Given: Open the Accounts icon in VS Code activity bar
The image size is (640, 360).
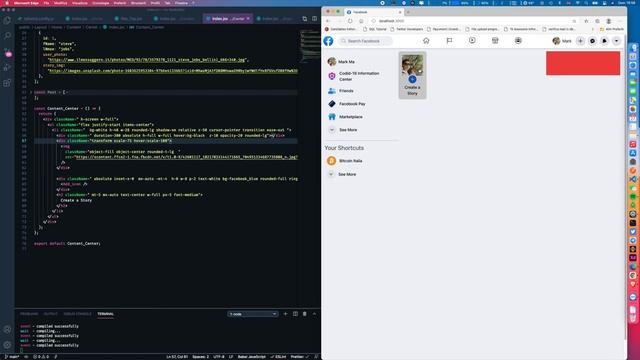Looking at the screenshot, I should pos(7,329).
